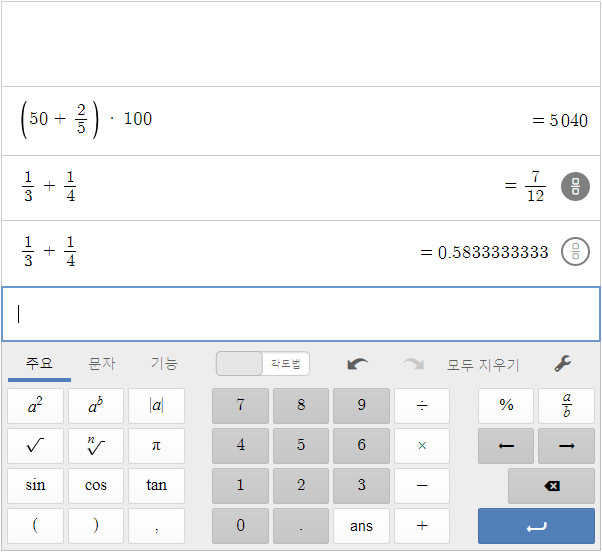The width and height of the screenshot is (602, 552).
Task: Tap the digit 8 key
Action: [301, 406]
